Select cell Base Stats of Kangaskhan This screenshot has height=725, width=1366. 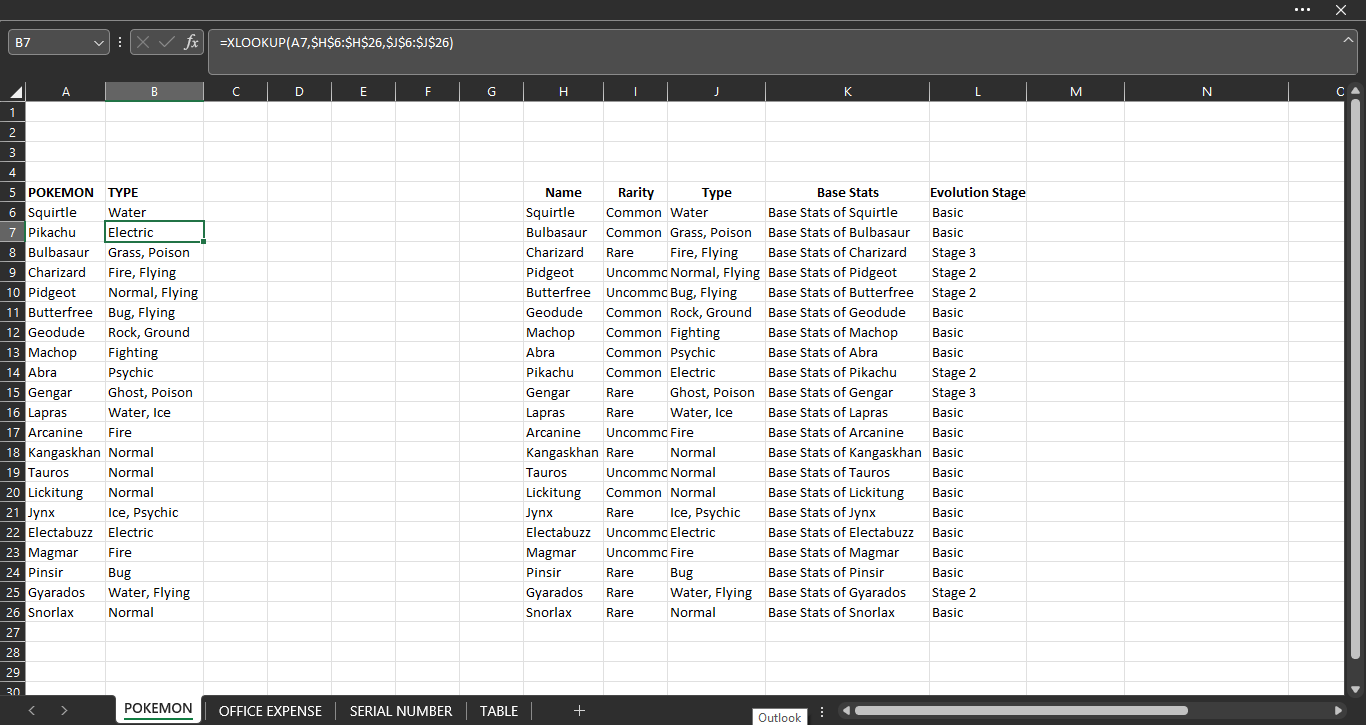pos(847,452)
